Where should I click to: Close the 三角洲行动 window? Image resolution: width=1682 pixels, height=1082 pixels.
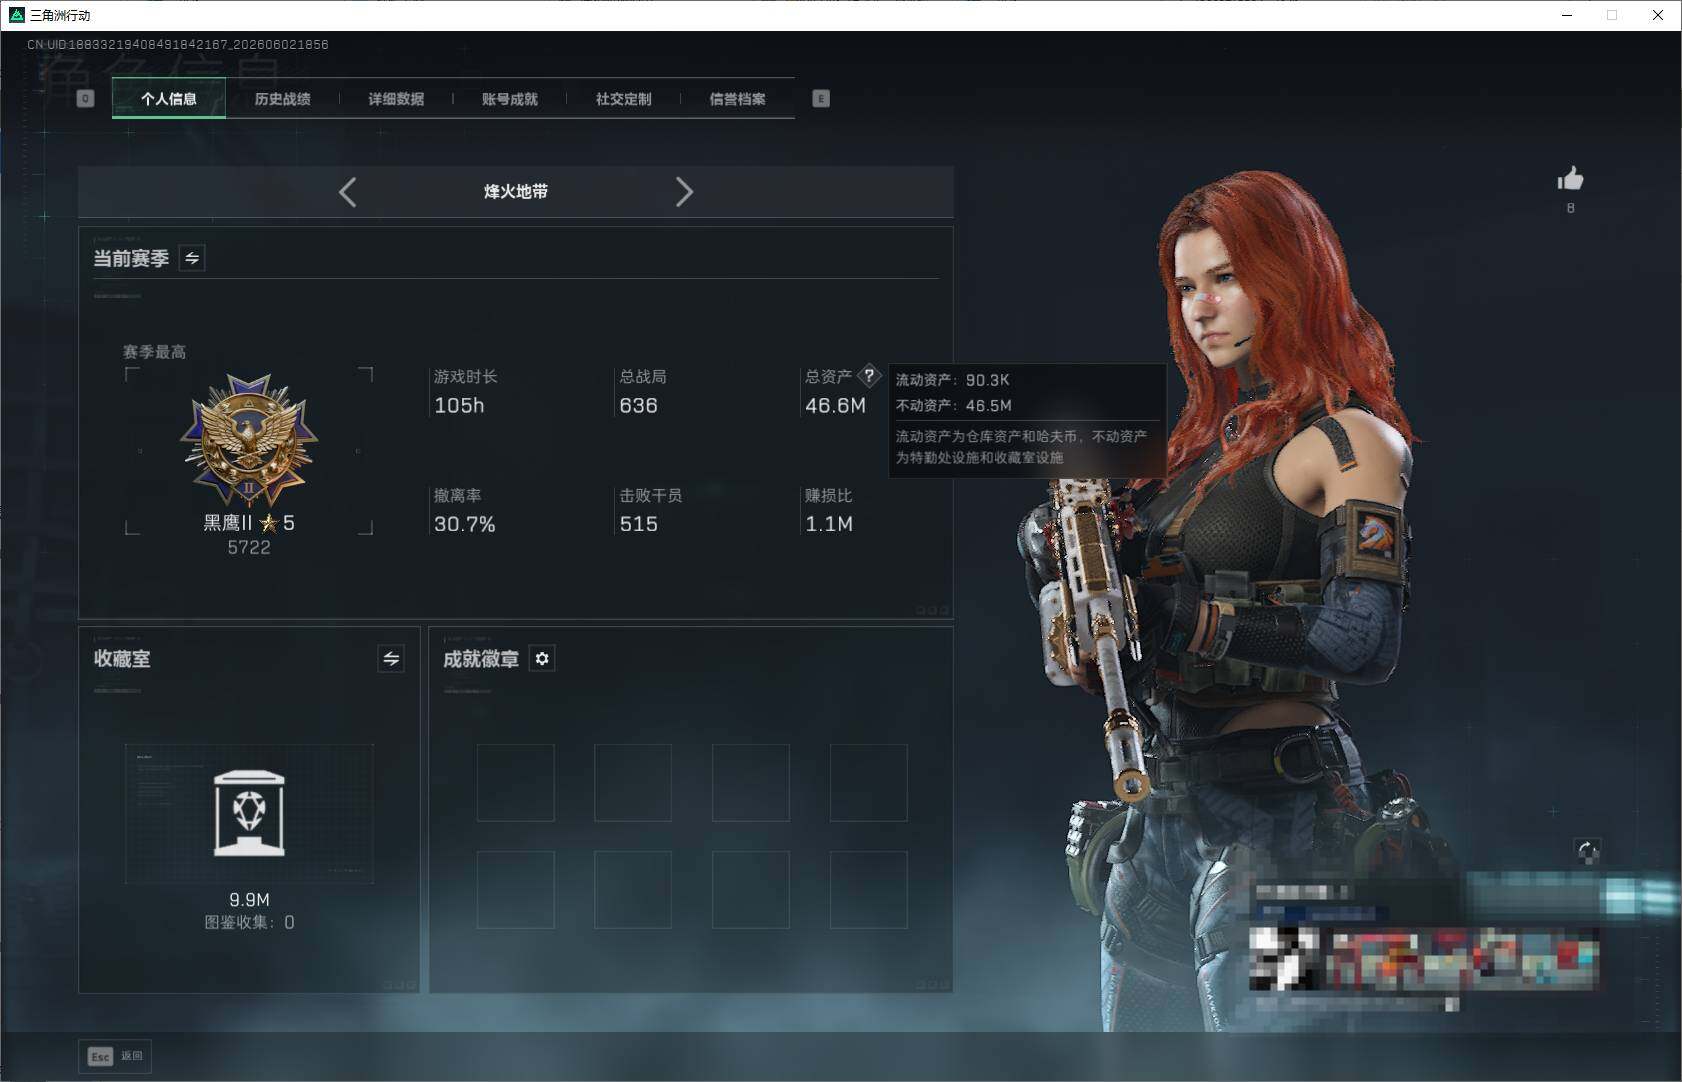point(1658,15)
